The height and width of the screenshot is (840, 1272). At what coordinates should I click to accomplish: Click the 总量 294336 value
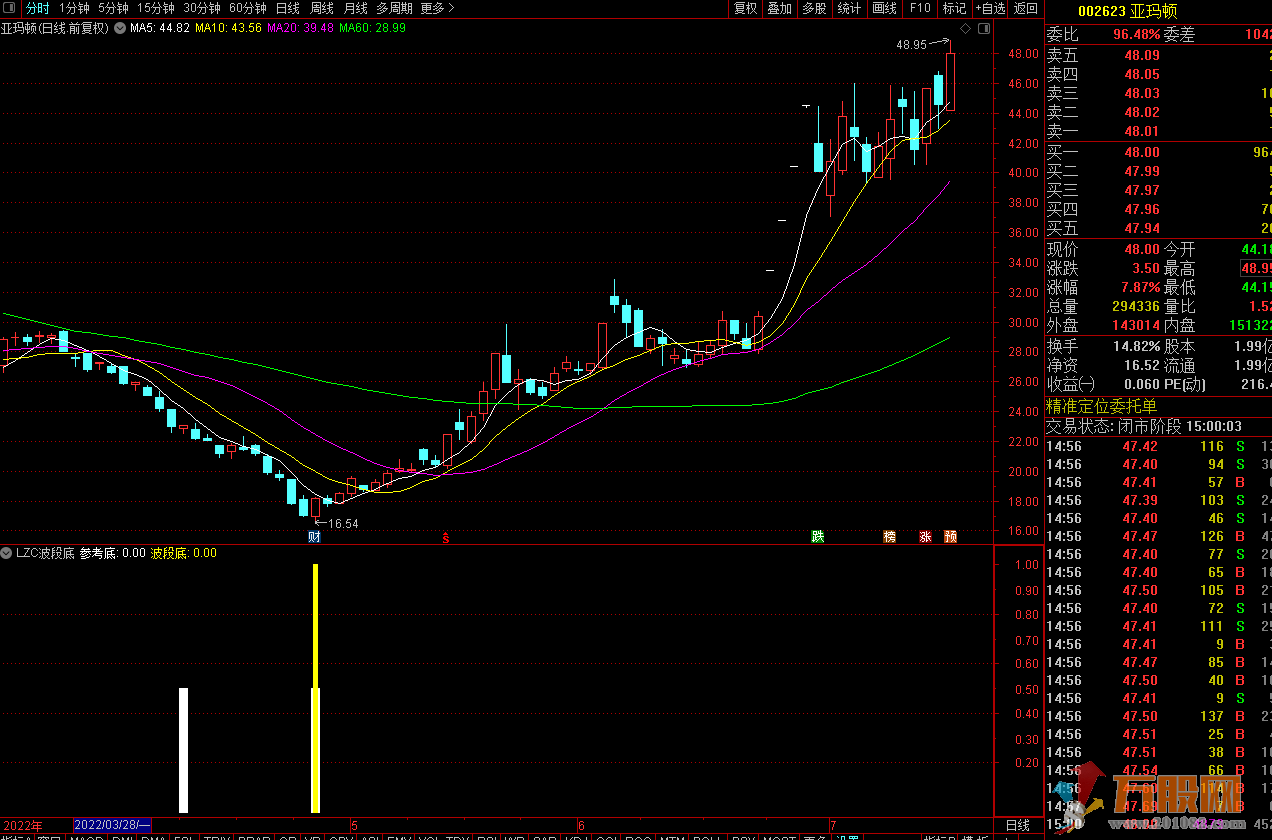coord(1136,307)
